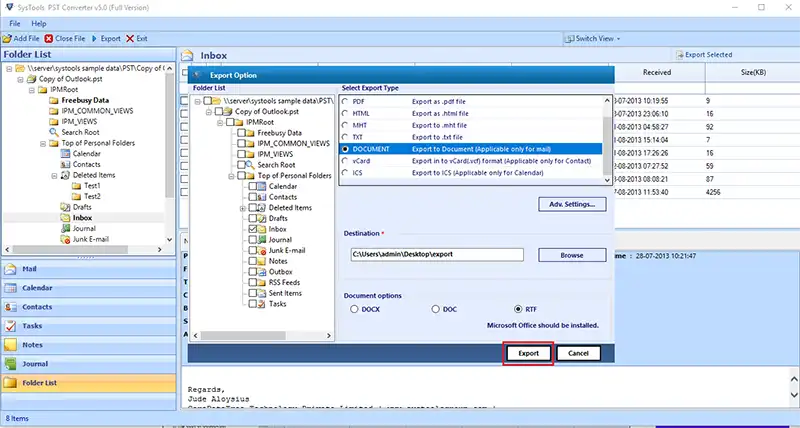Collapse Top of Personal Folders in left list

pyautogui.click(x=43, y=144)
